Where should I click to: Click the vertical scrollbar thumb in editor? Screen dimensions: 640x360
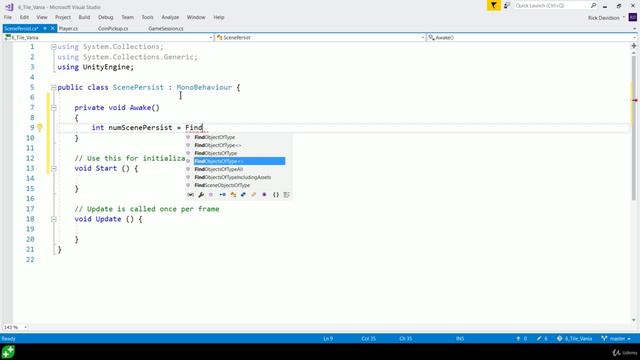point(634,128)
